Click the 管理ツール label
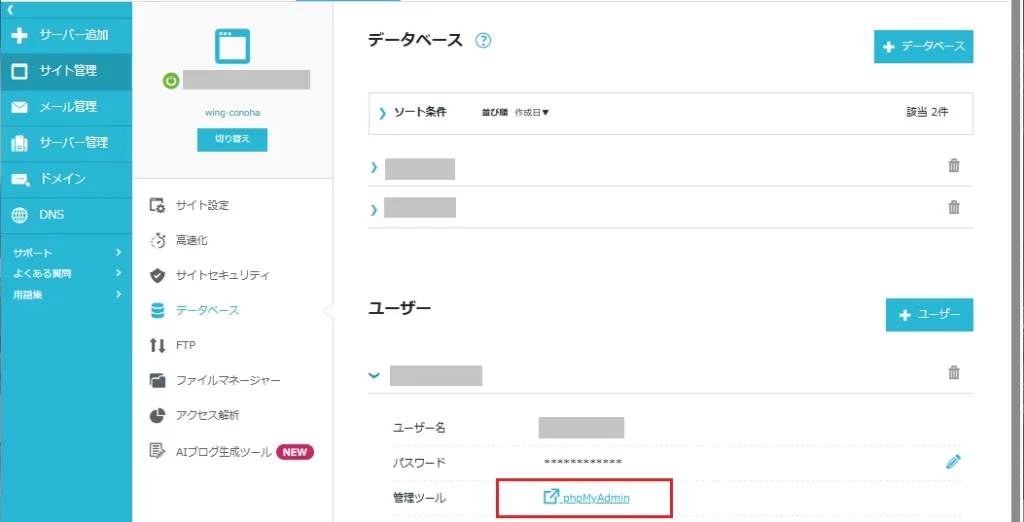The width and height of the screenshot is (1024, 522). (x=419, y=498)
